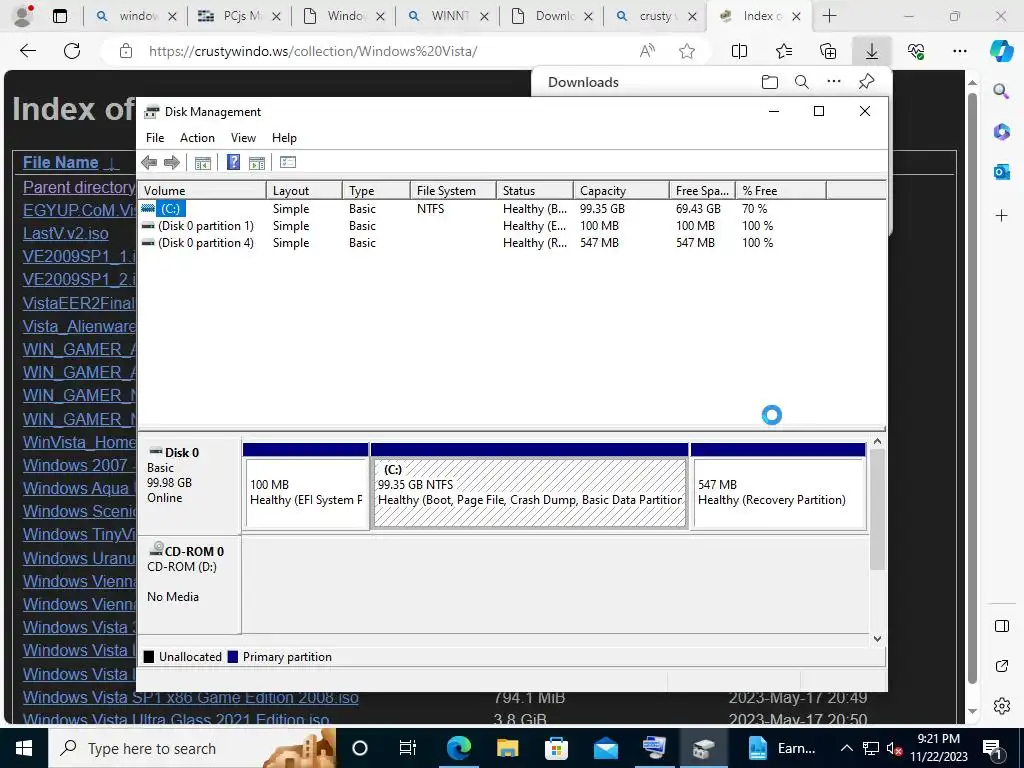Click the Split screen icon in Edge

click(739, 51)
